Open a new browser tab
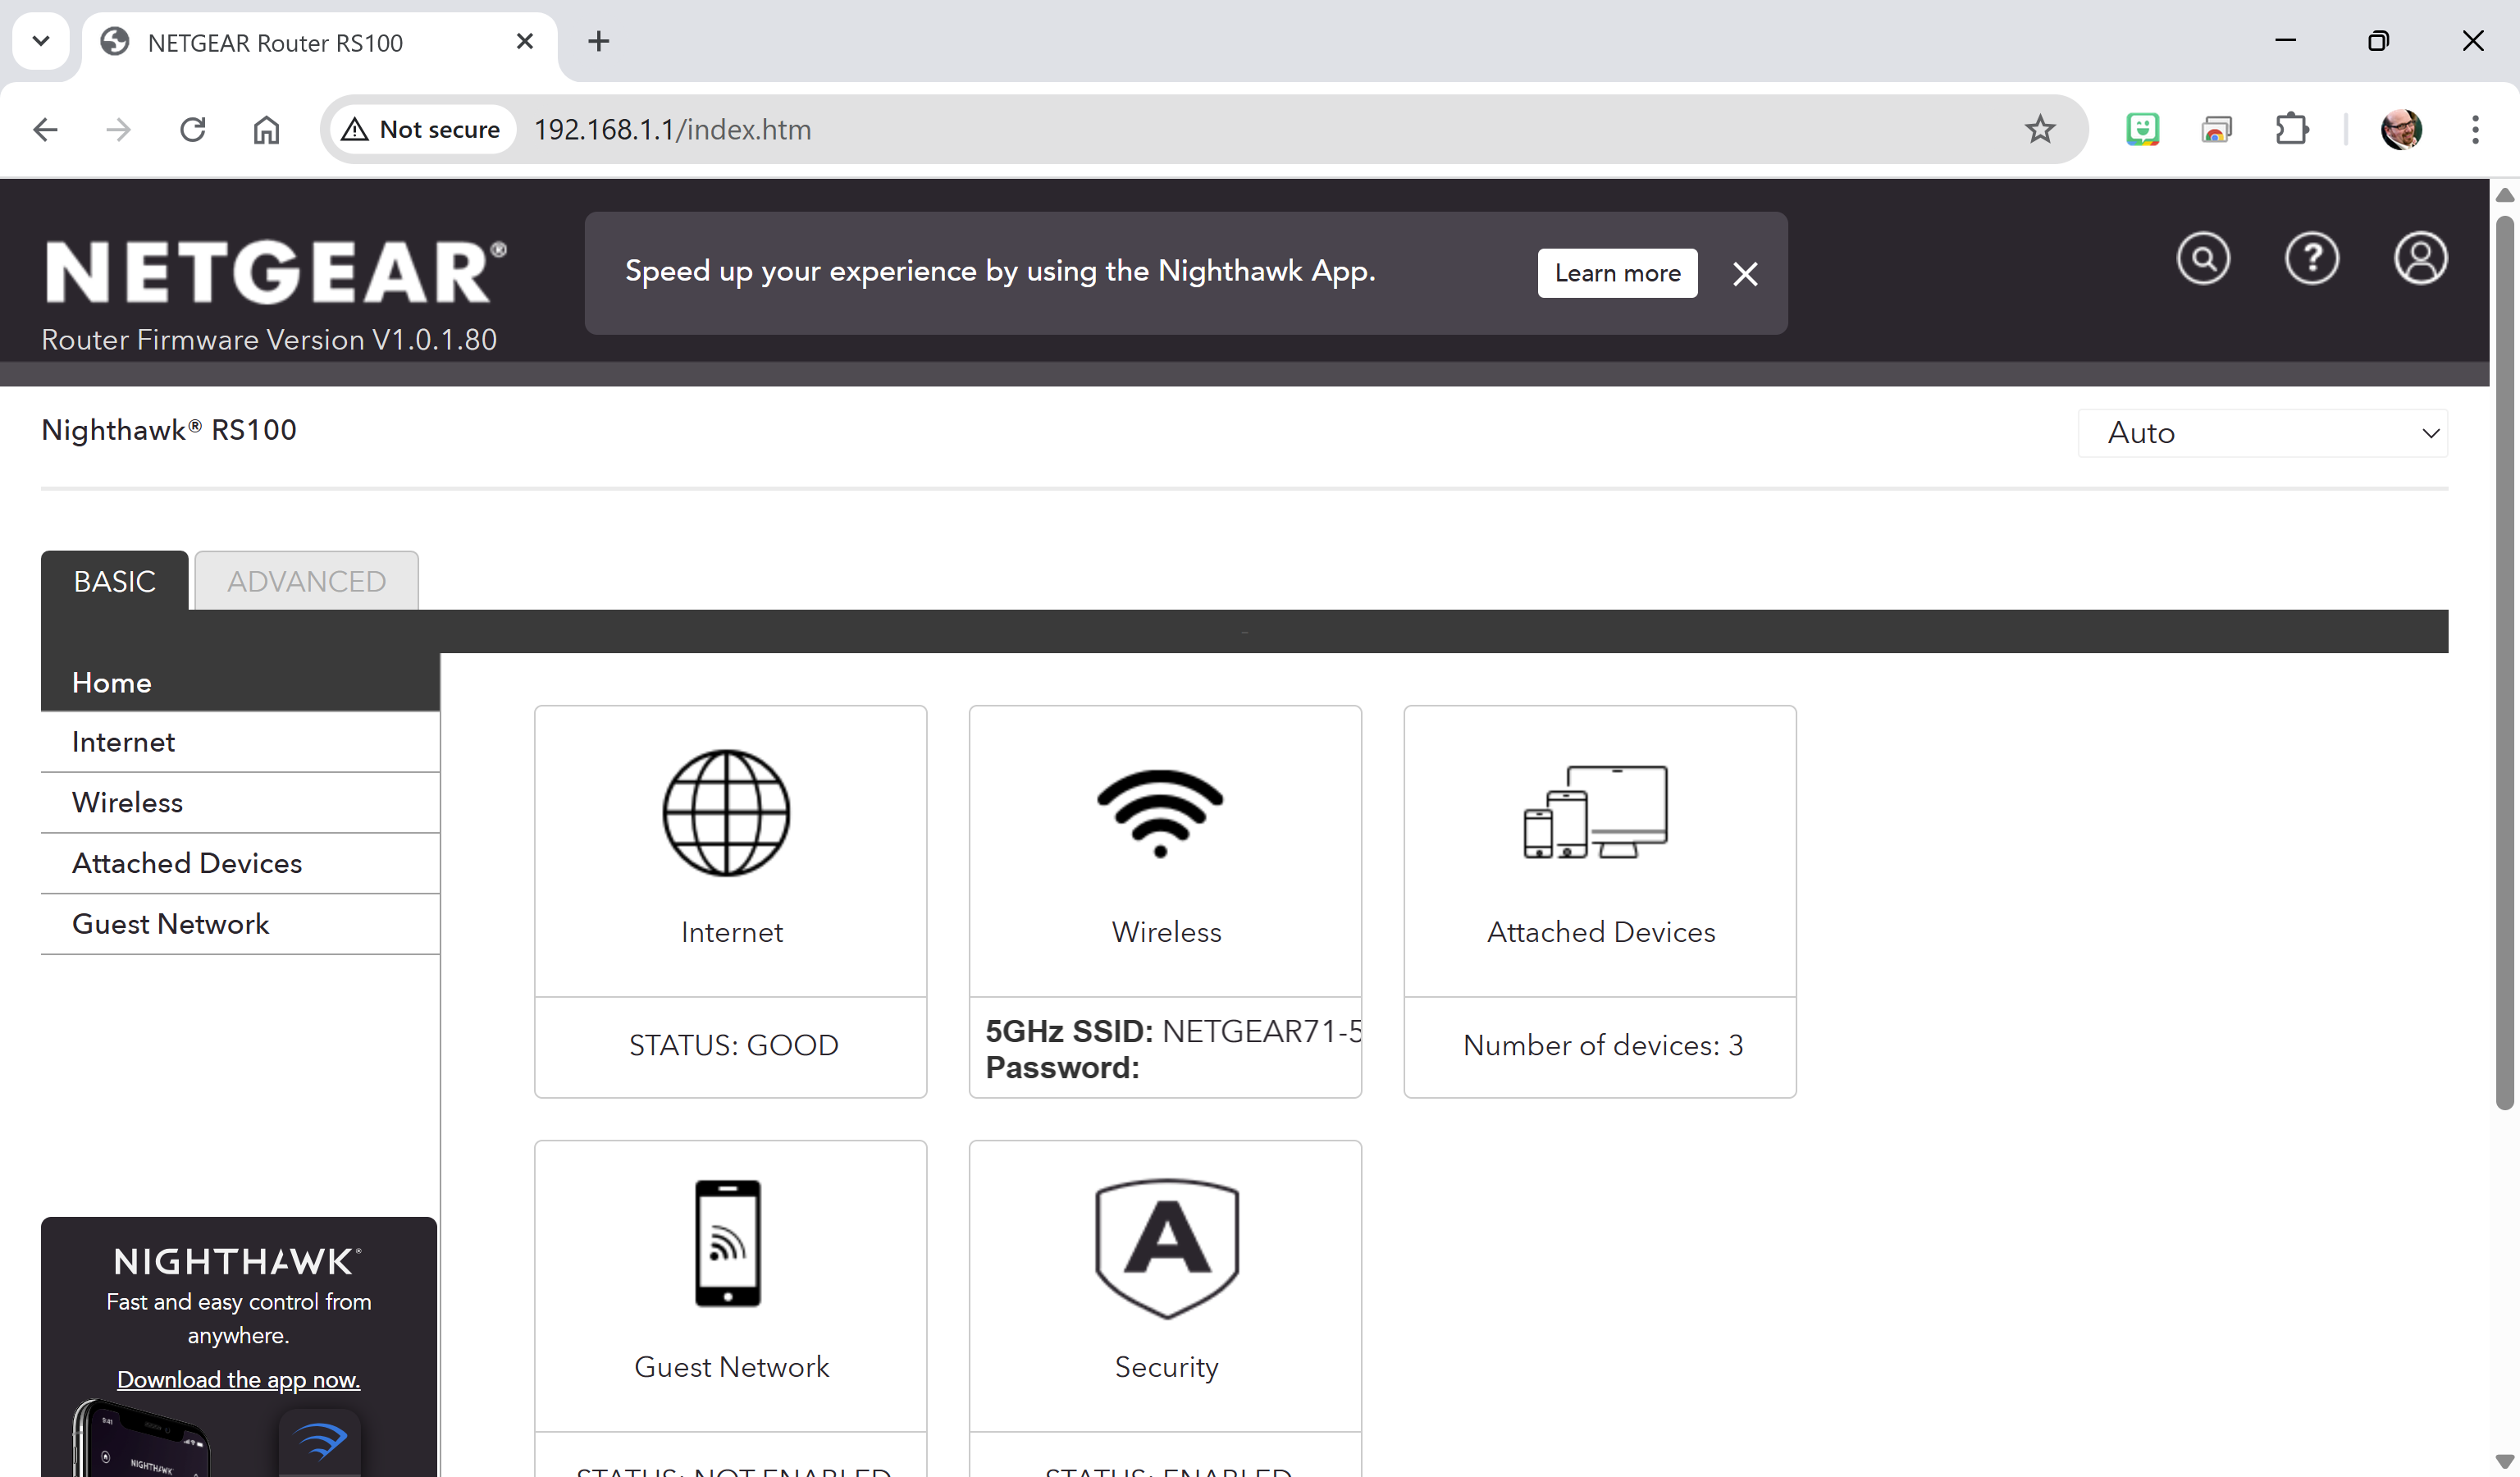This screenshot has width=2520, height=1477. (598, 41)
